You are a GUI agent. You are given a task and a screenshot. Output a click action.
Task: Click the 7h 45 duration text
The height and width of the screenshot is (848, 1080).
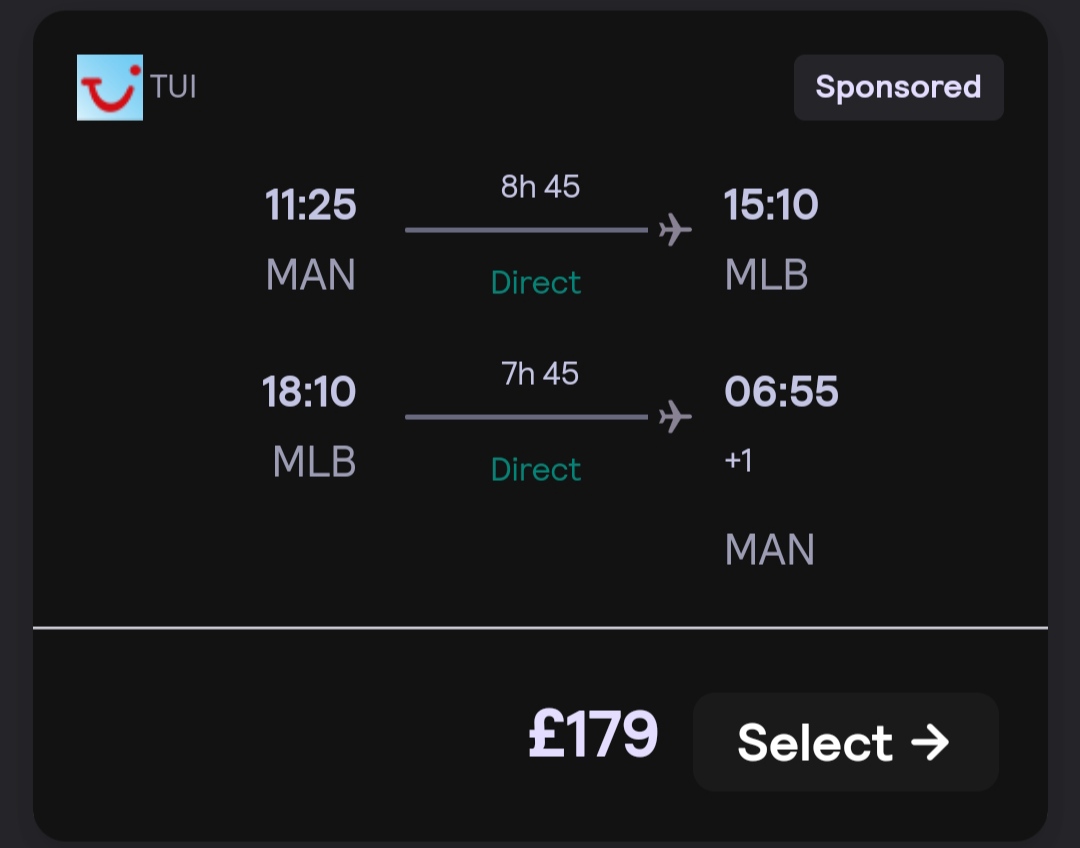tap(540, 373)
